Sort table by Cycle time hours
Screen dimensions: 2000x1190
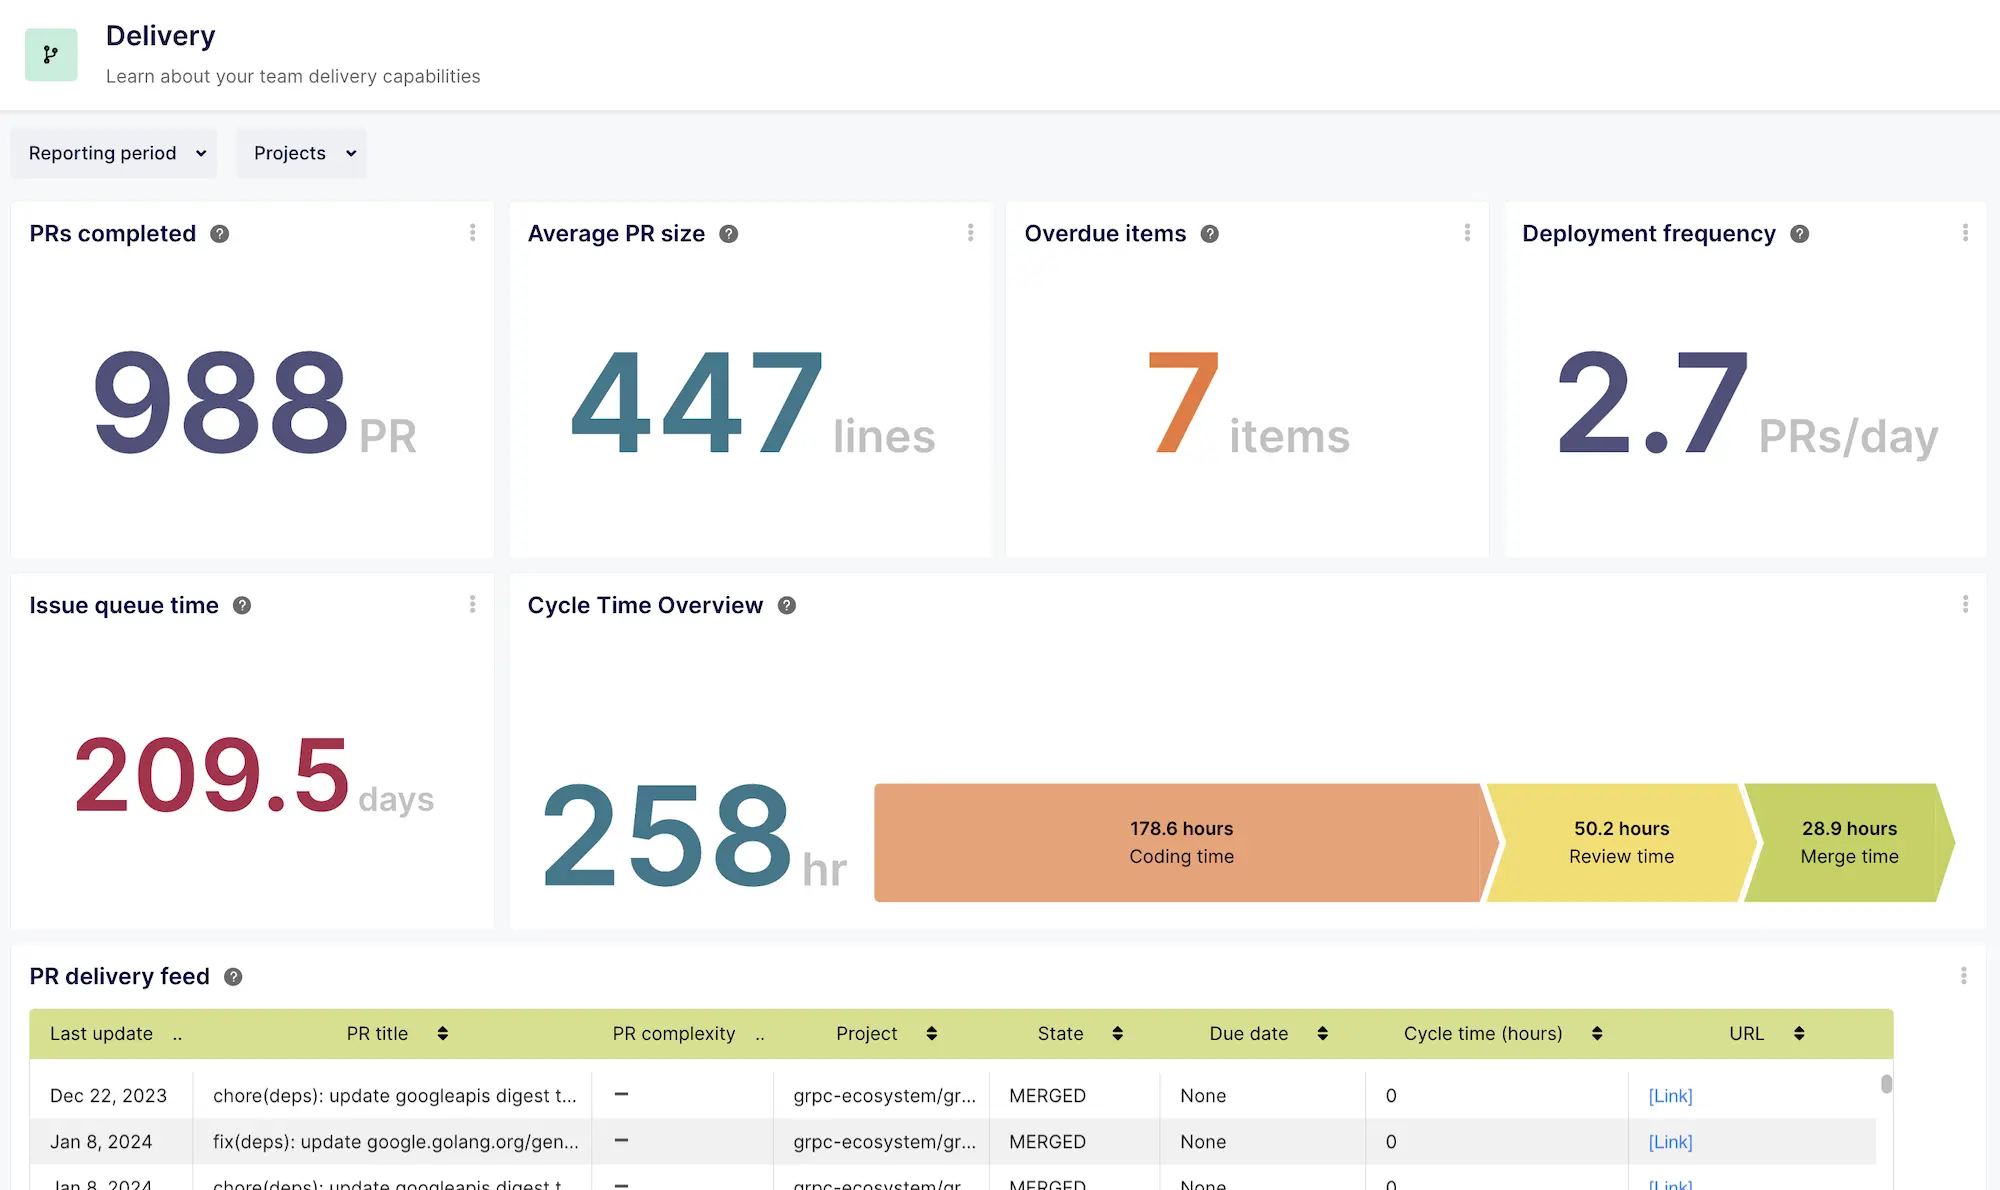1596,1033
